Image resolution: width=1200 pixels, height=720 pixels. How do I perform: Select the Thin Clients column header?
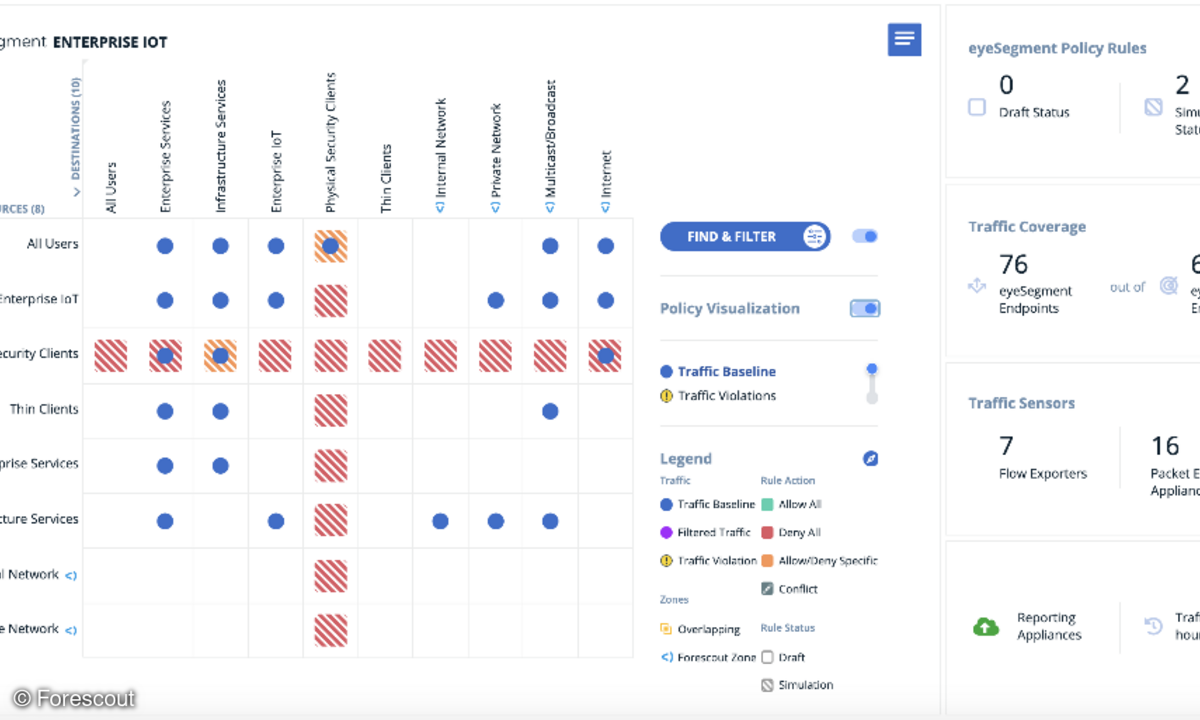(x=386, y=179)
